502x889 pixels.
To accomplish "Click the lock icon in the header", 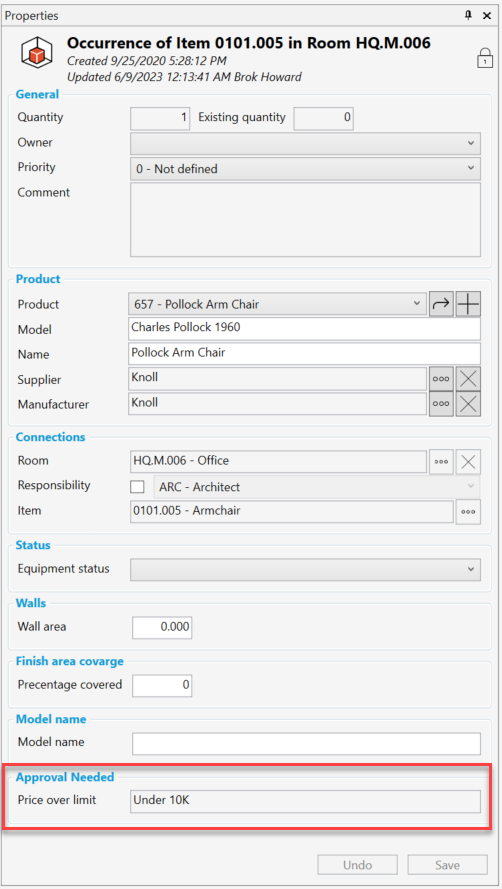I will pyautogui.click(x=484, y=58).
